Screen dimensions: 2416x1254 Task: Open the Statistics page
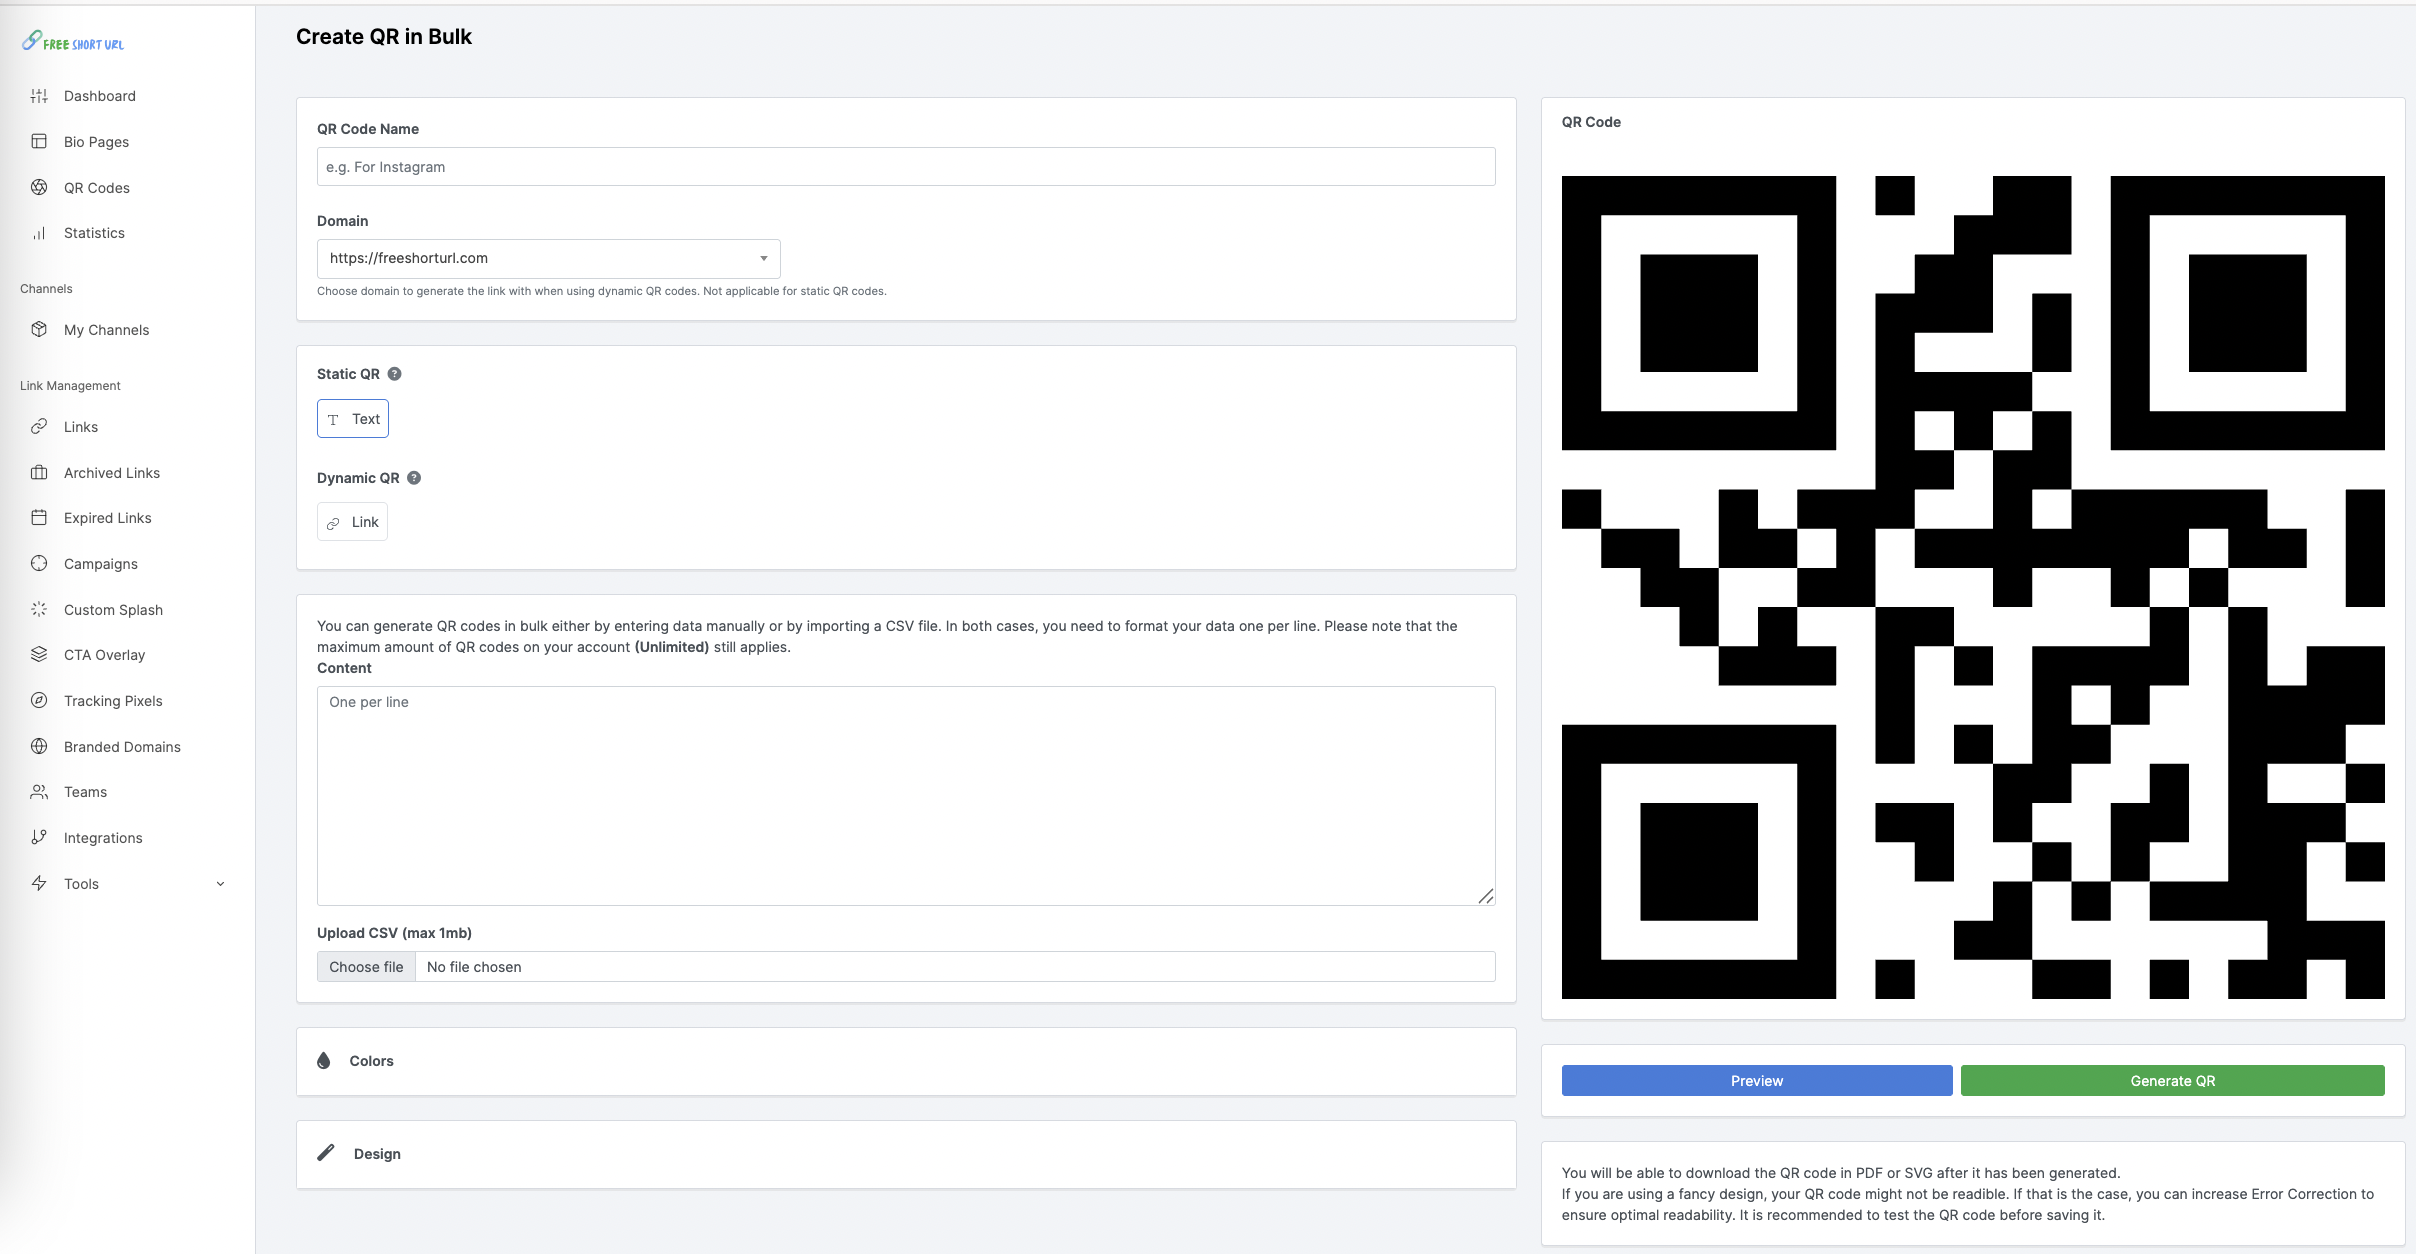(x=95, y=232)
